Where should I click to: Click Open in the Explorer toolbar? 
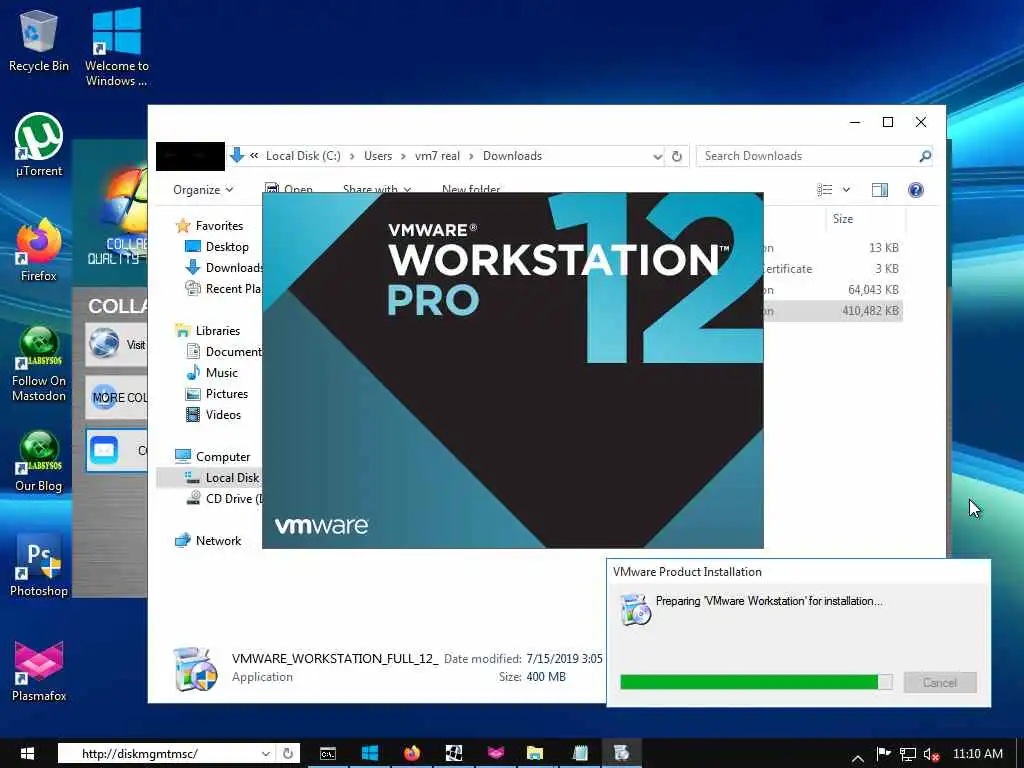point(288,189)
